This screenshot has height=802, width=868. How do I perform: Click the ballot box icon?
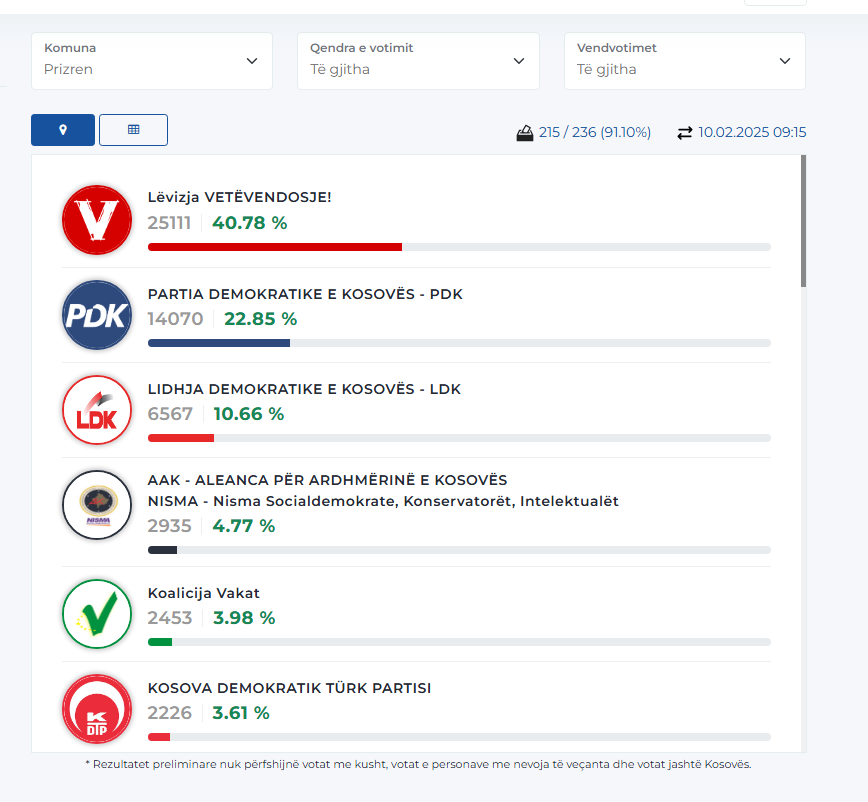(524, 133)
